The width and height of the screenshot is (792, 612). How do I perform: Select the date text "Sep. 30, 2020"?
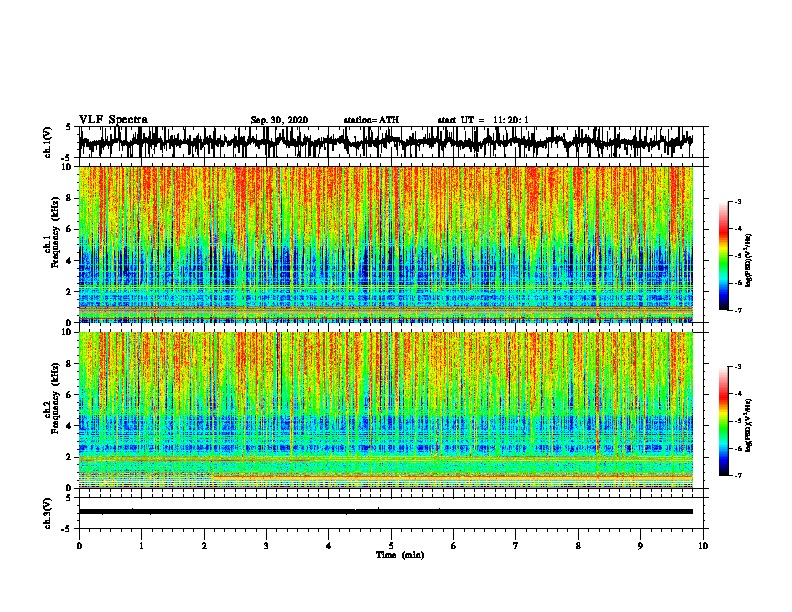click(279, 120)
